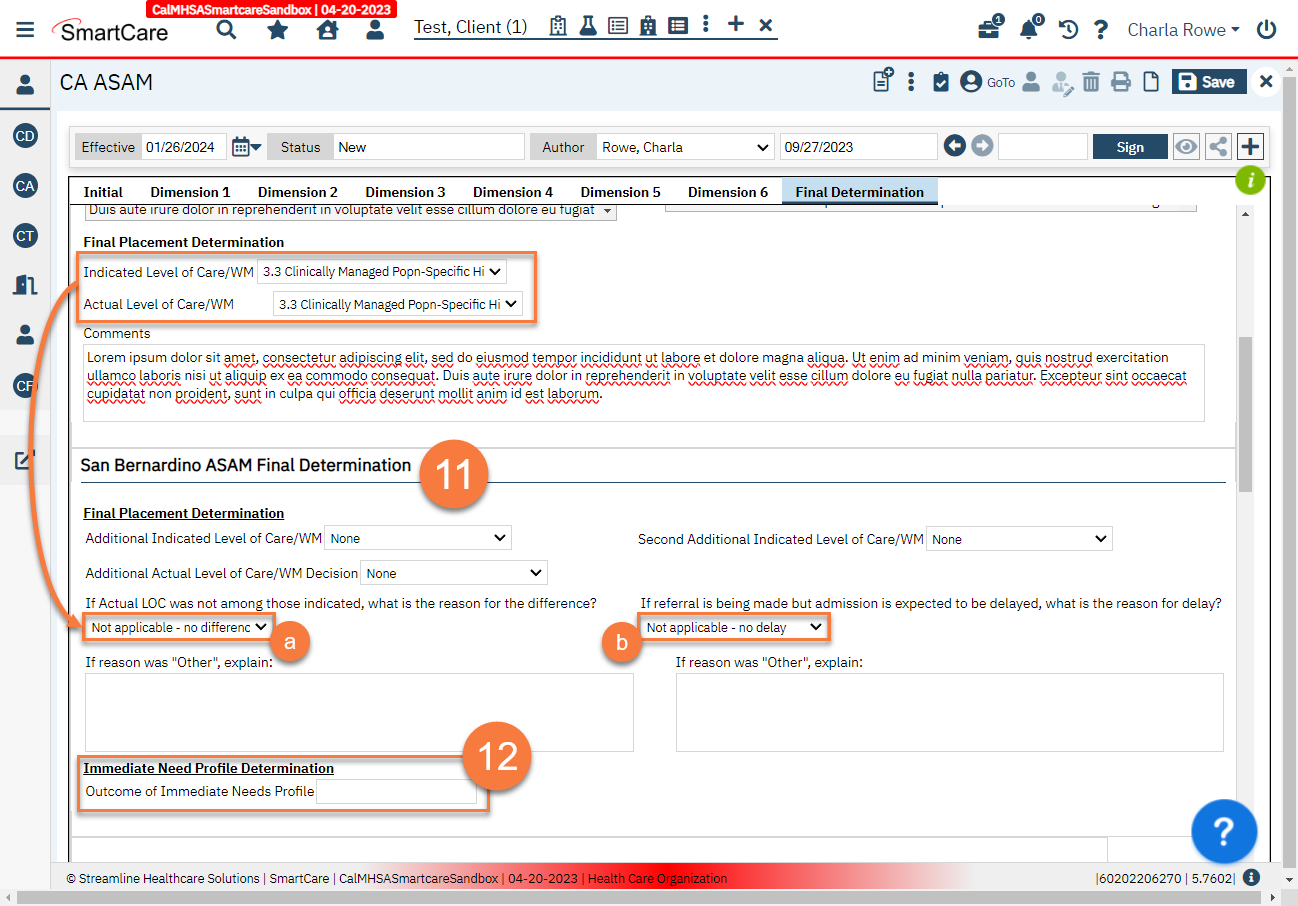Click the search magnifier icon in top bar
The image size is (1298, 906).
tap(227, 29)
